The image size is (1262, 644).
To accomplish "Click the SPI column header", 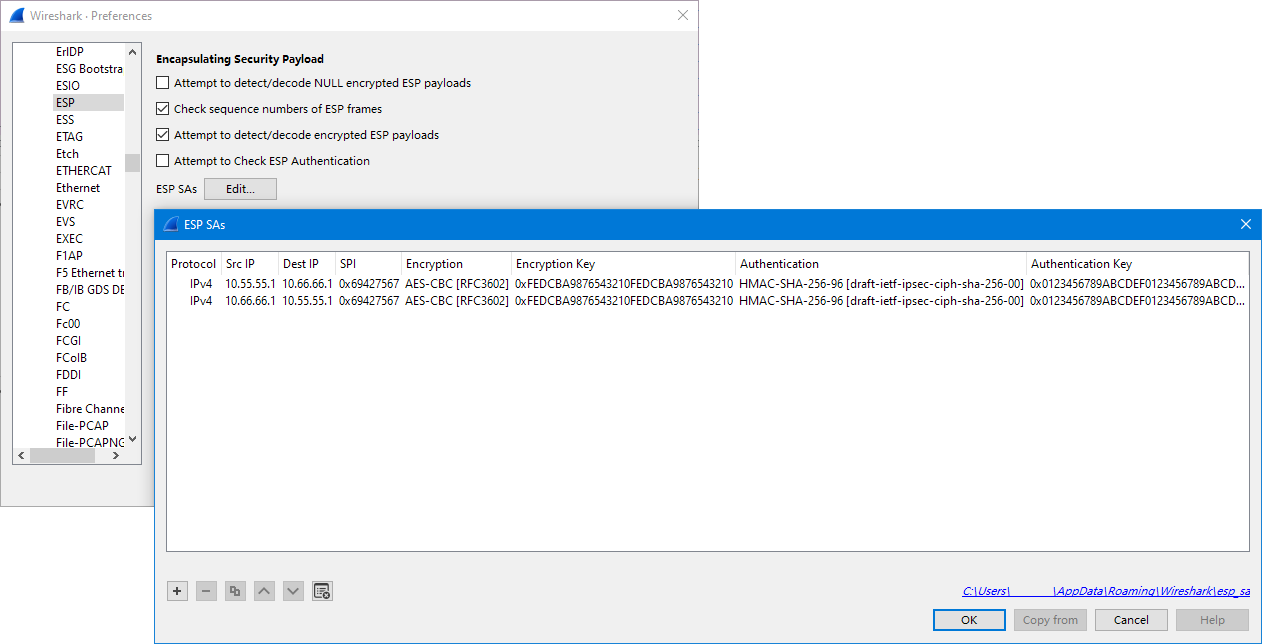I will point(368,264).
